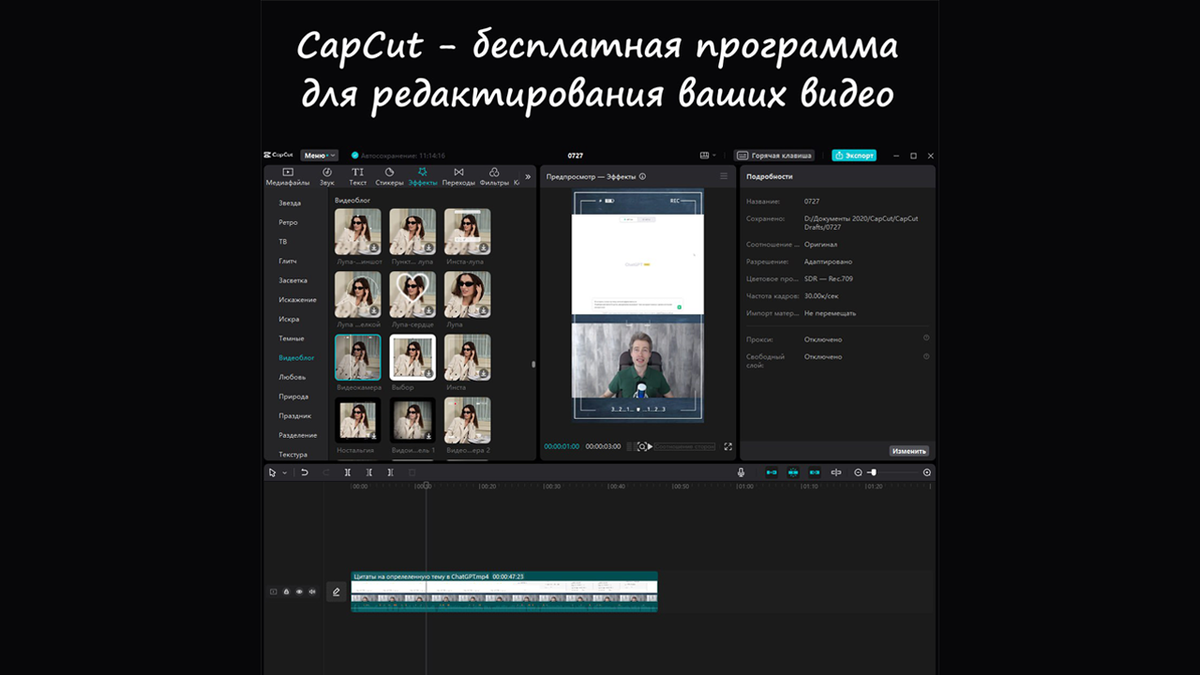Screen dimensions: 1200x675
Task: Click the info icon next to Предпросмотр — Эффекты
Action: pyautogui.click(x=642, y=176)
